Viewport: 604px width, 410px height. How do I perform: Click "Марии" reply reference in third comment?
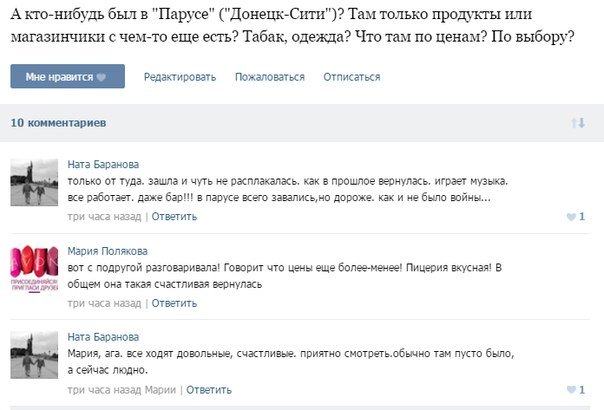tap(160, 390)
